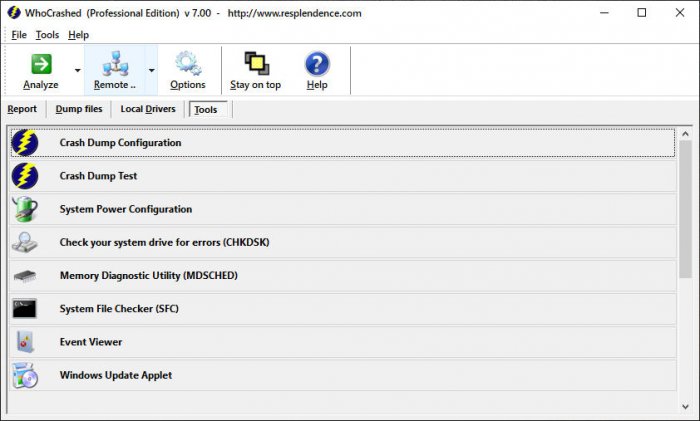Launch Crash Dump Configuration

pos(120,143)
